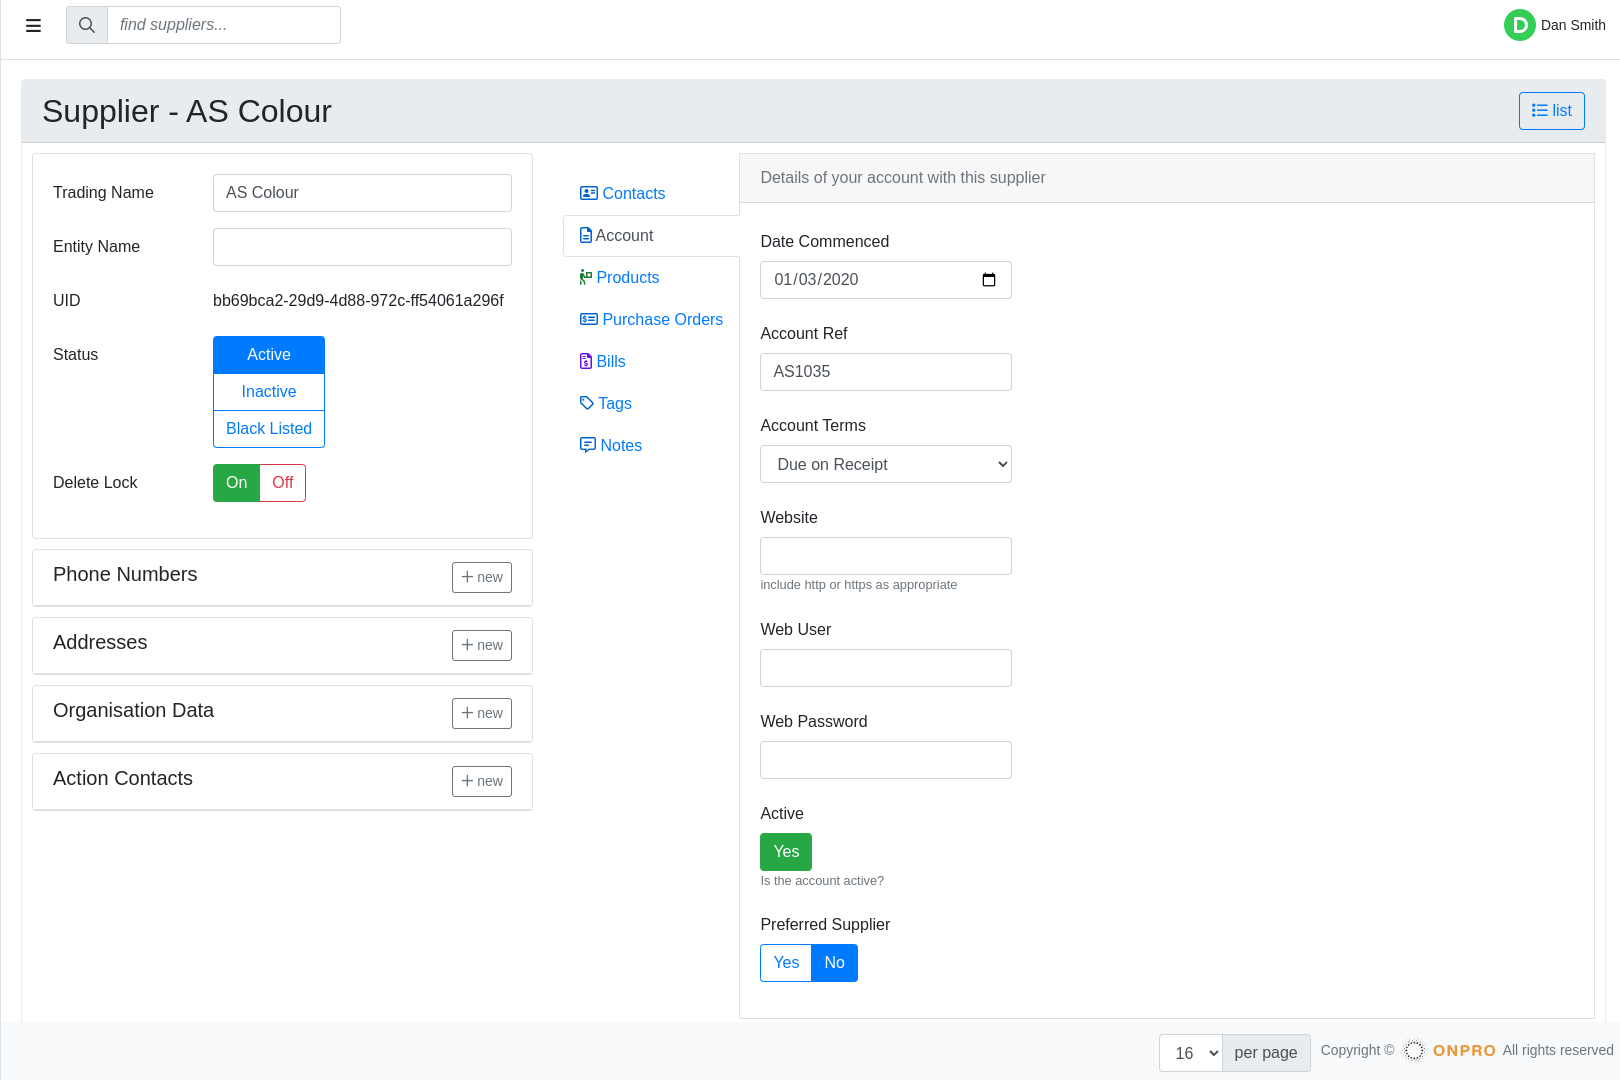Viewport: 1620px width, 1080px height.
Task: Click the list button
Action: (x=1552, y=111)
